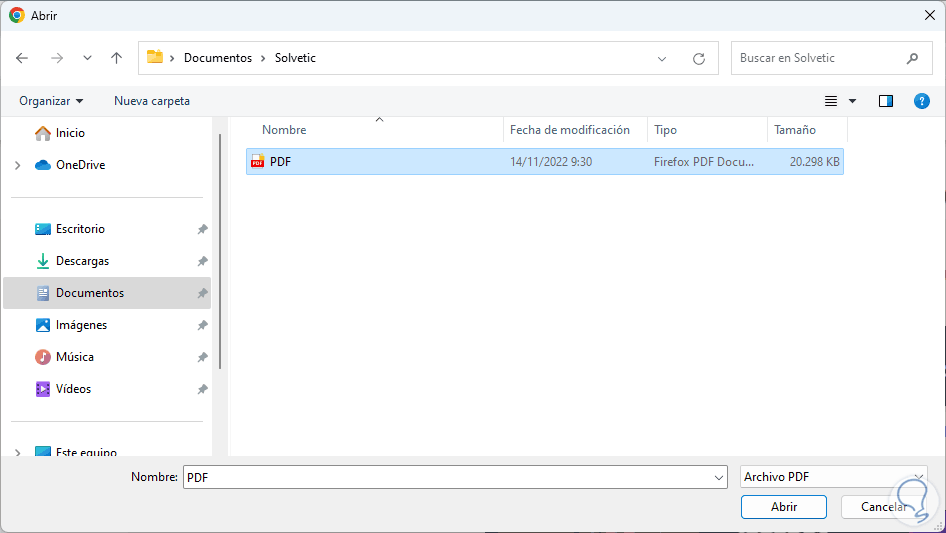This screenshot has height=533, width=946.
Task: Click the pin icon next to Música
Action: point(202,357)
